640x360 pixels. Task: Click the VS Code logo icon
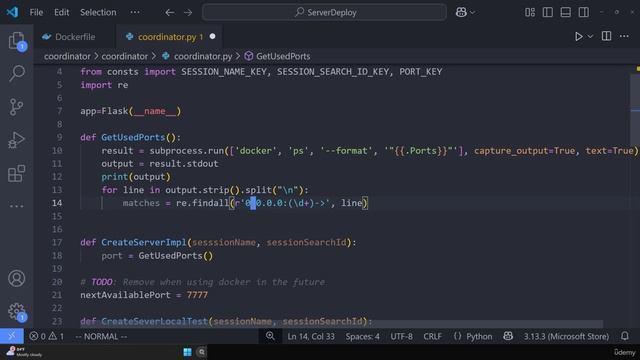tap(12, 12)
